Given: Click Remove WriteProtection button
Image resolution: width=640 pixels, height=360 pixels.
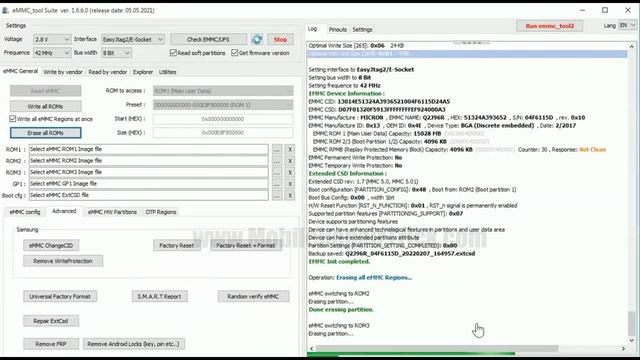Looking at the screenshot, I should click(x=63, y=261).
